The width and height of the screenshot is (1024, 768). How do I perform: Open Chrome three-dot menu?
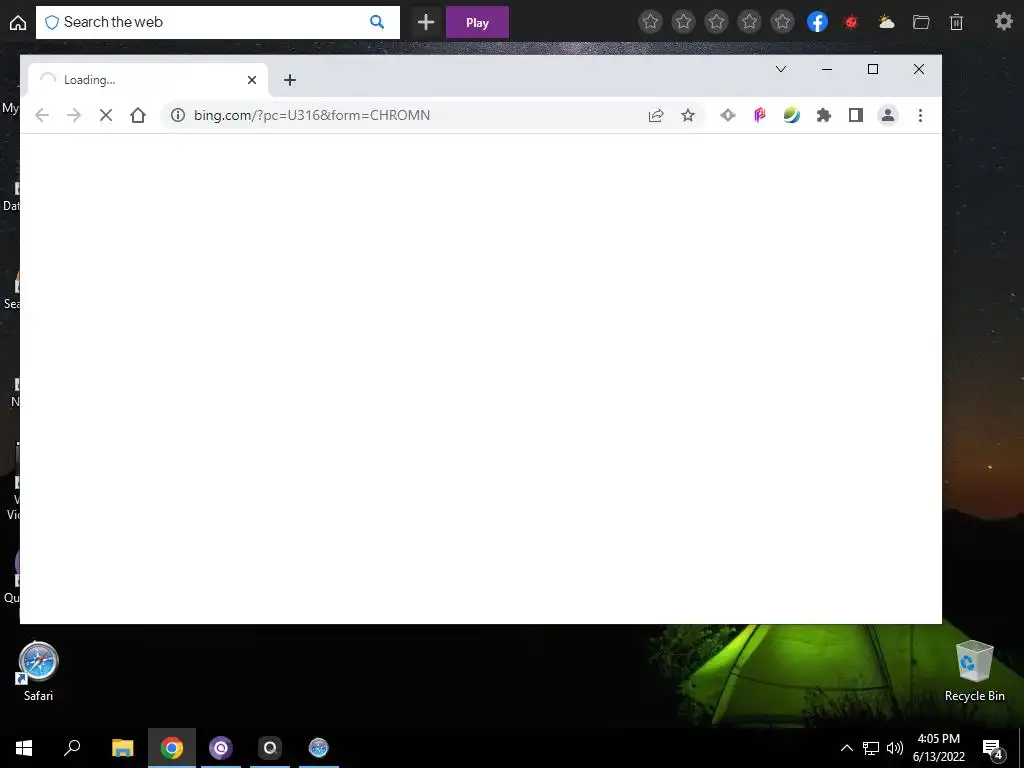[920, 116]
